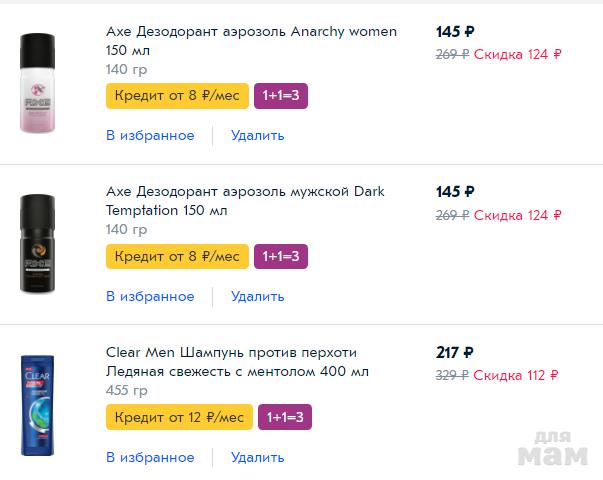
Task: Open the Axe Anarchy women product title
Action: tap(251, 40)
